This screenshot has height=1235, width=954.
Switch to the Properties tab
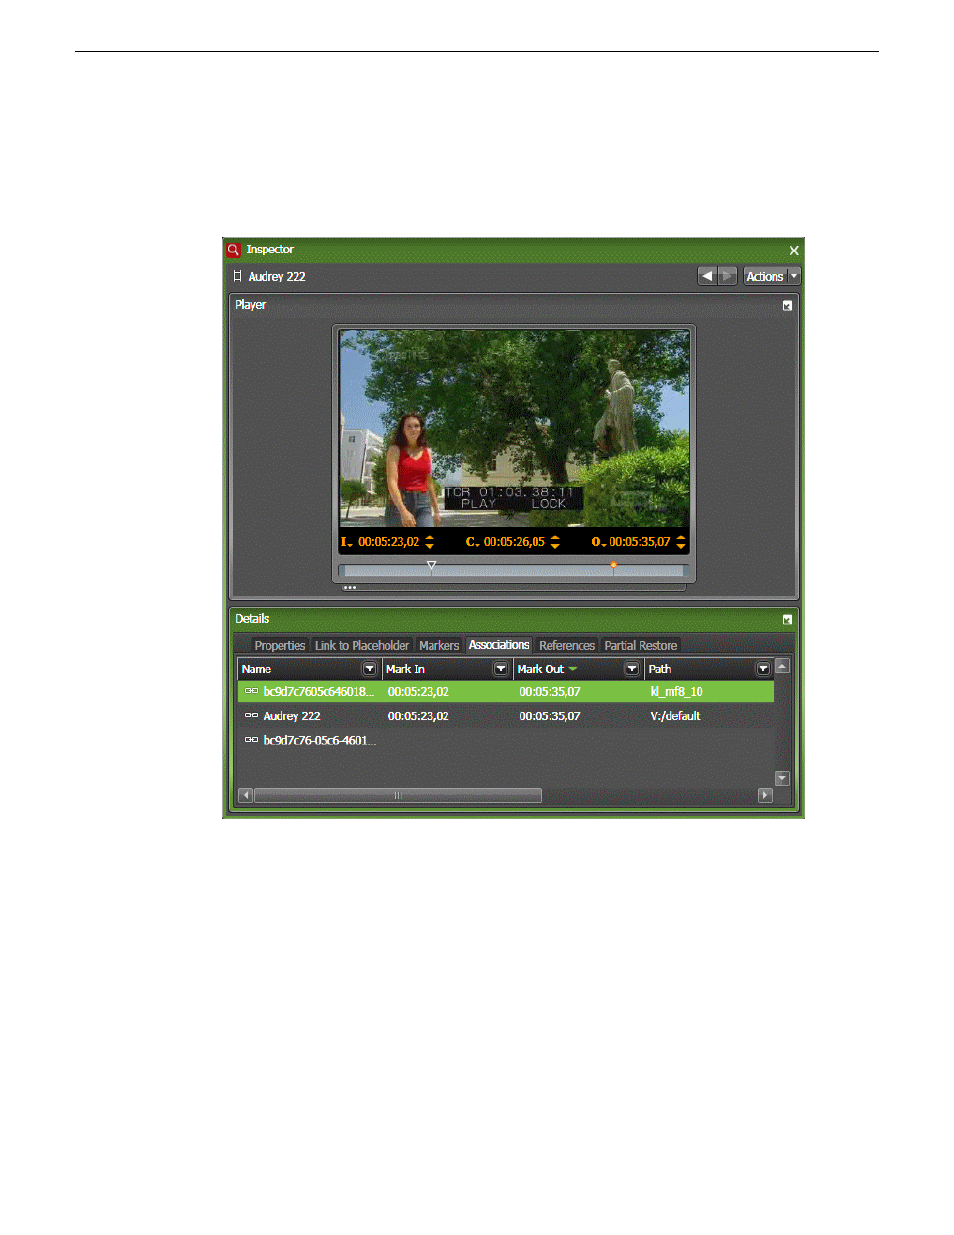(279, 646)
